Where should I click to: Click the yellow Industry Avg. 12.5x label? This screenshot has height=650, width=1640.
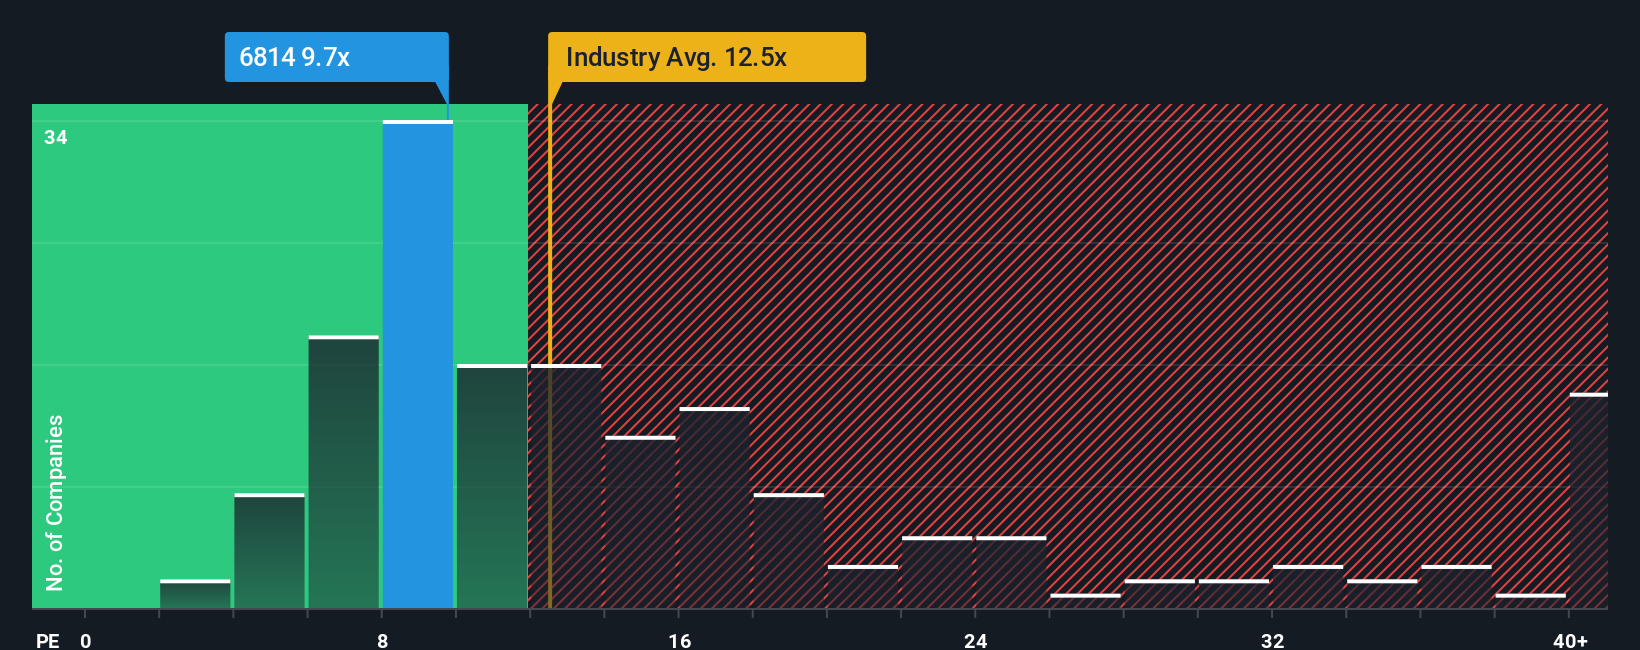click(x=707, y=57)
